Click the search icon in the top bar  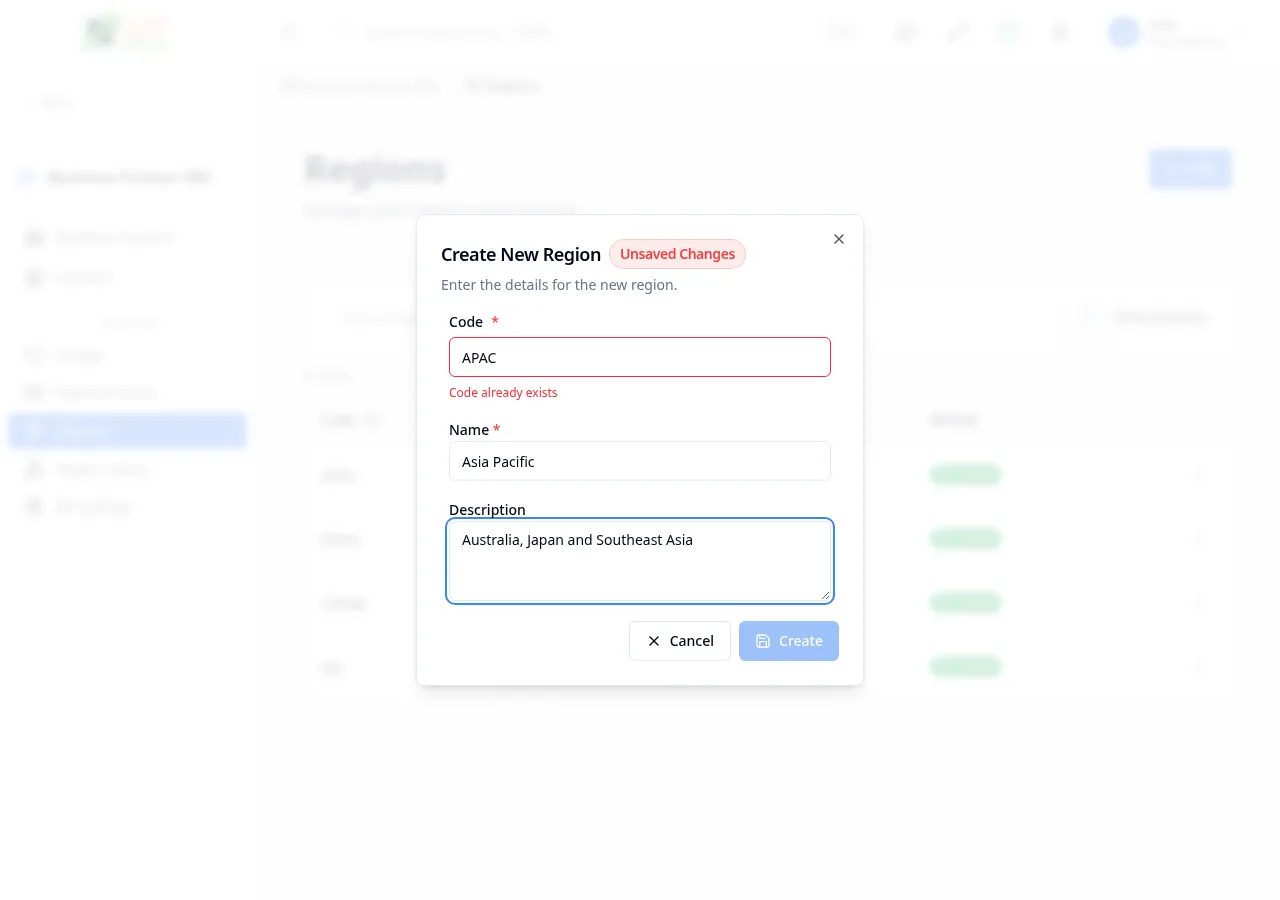click(x=344, y=32)
